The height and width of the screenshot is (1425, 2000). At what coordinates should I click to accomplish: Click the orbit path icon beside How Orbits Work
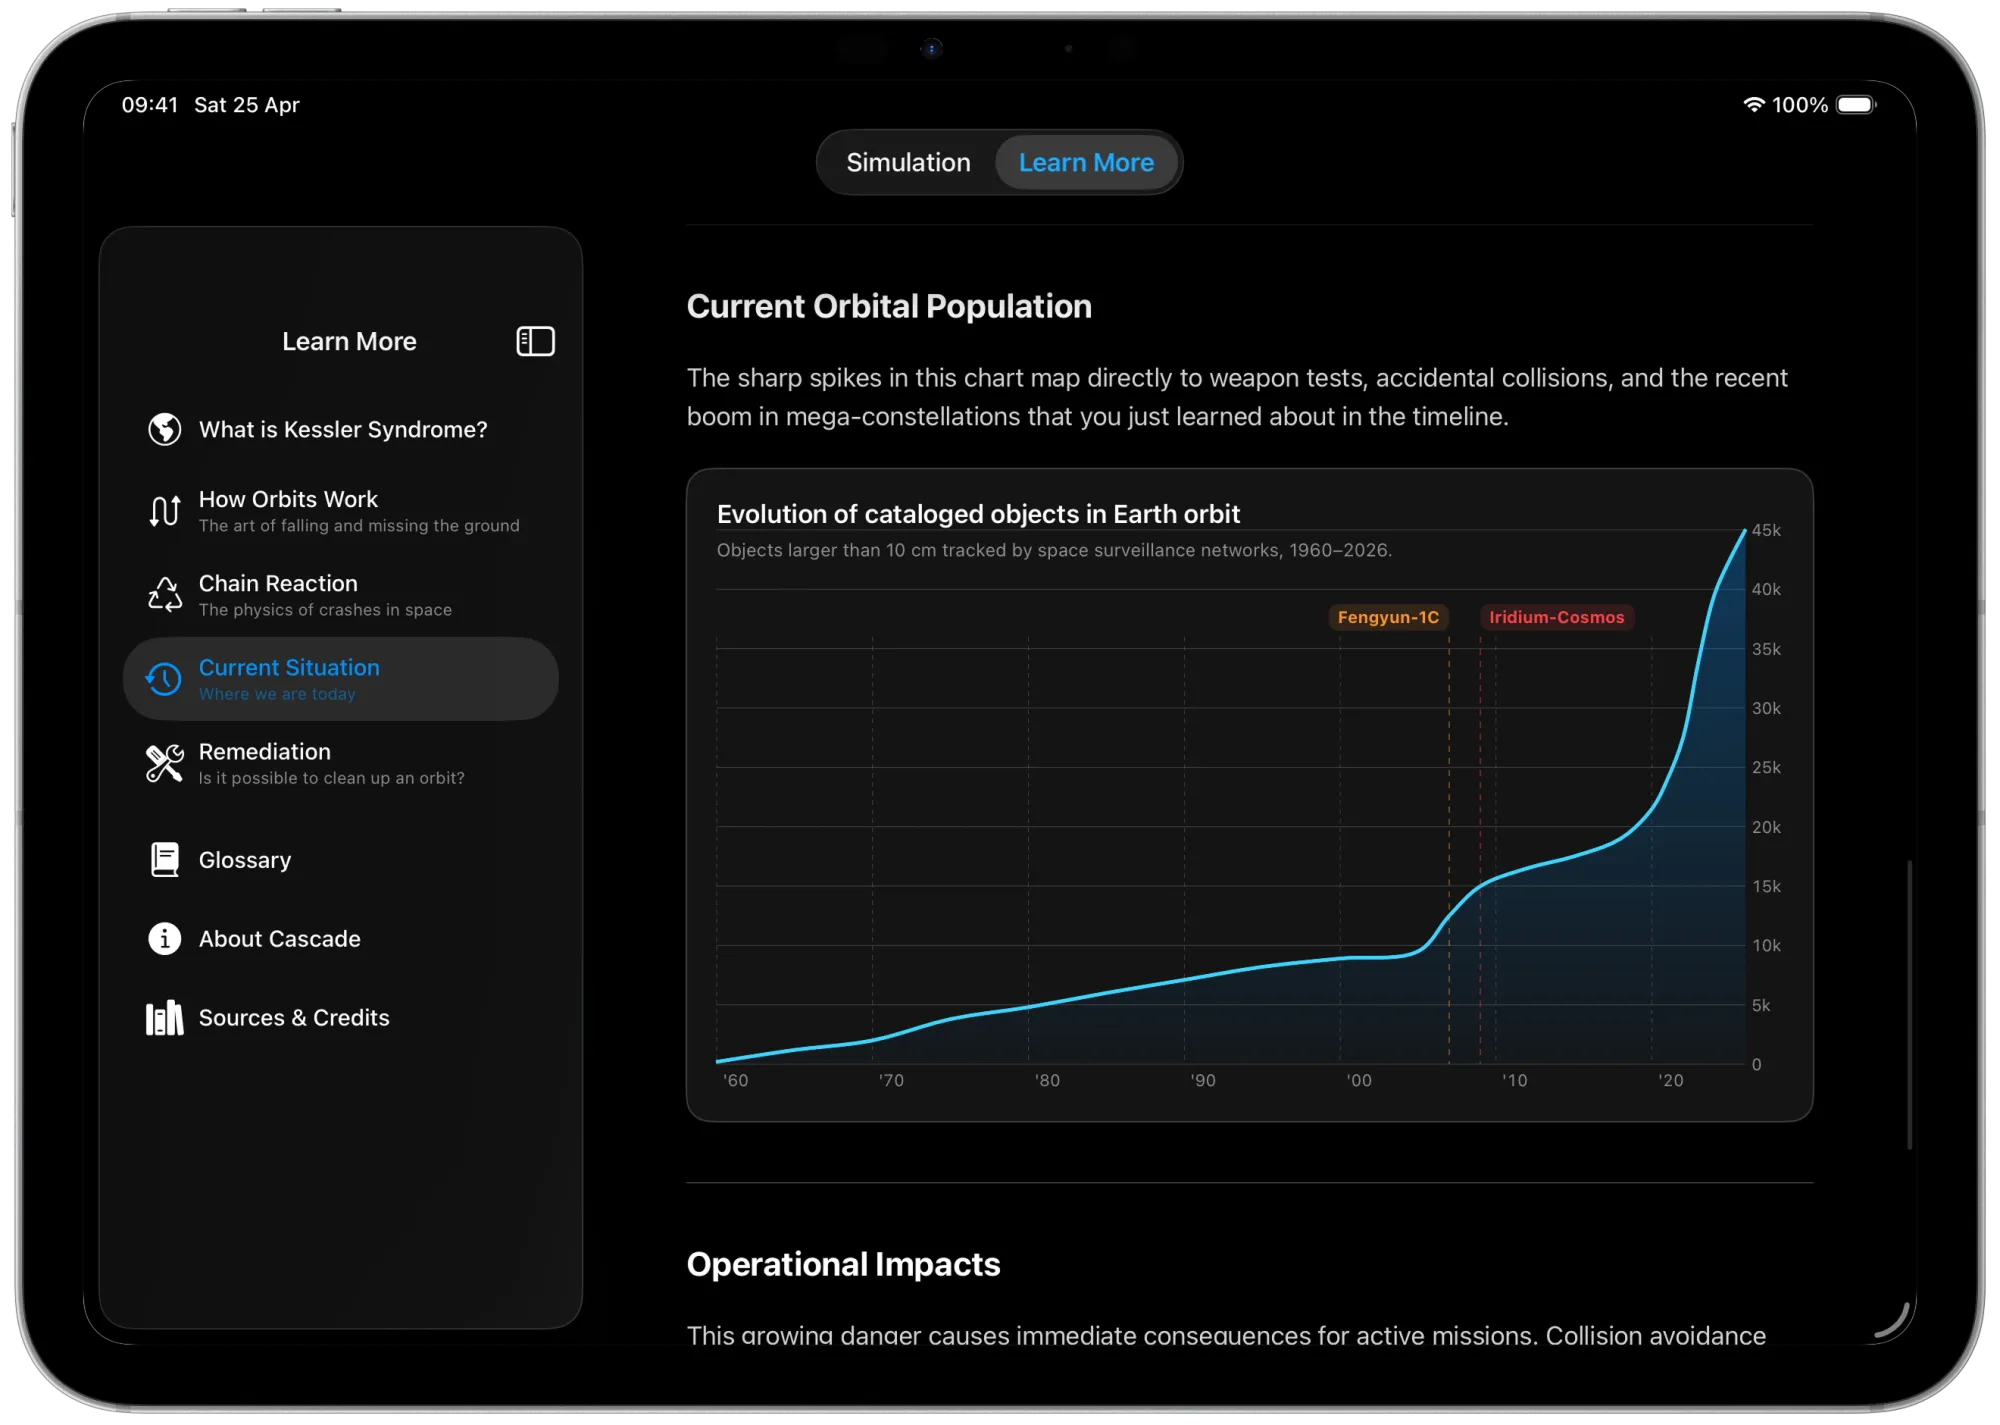pyautogui.click(x=165, y=511)
